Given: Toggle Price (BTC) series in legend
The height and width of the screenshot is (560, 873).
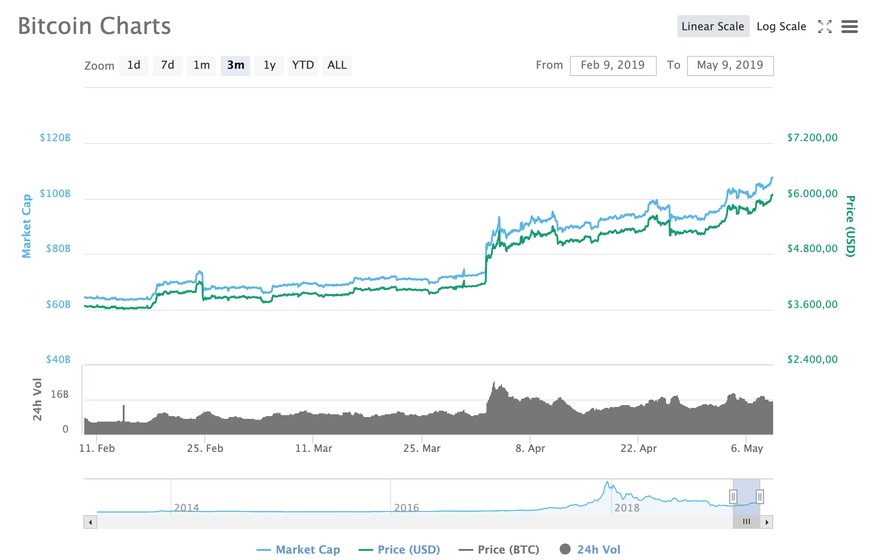Looking at the screenshot, I should click(x=499, y=549).
